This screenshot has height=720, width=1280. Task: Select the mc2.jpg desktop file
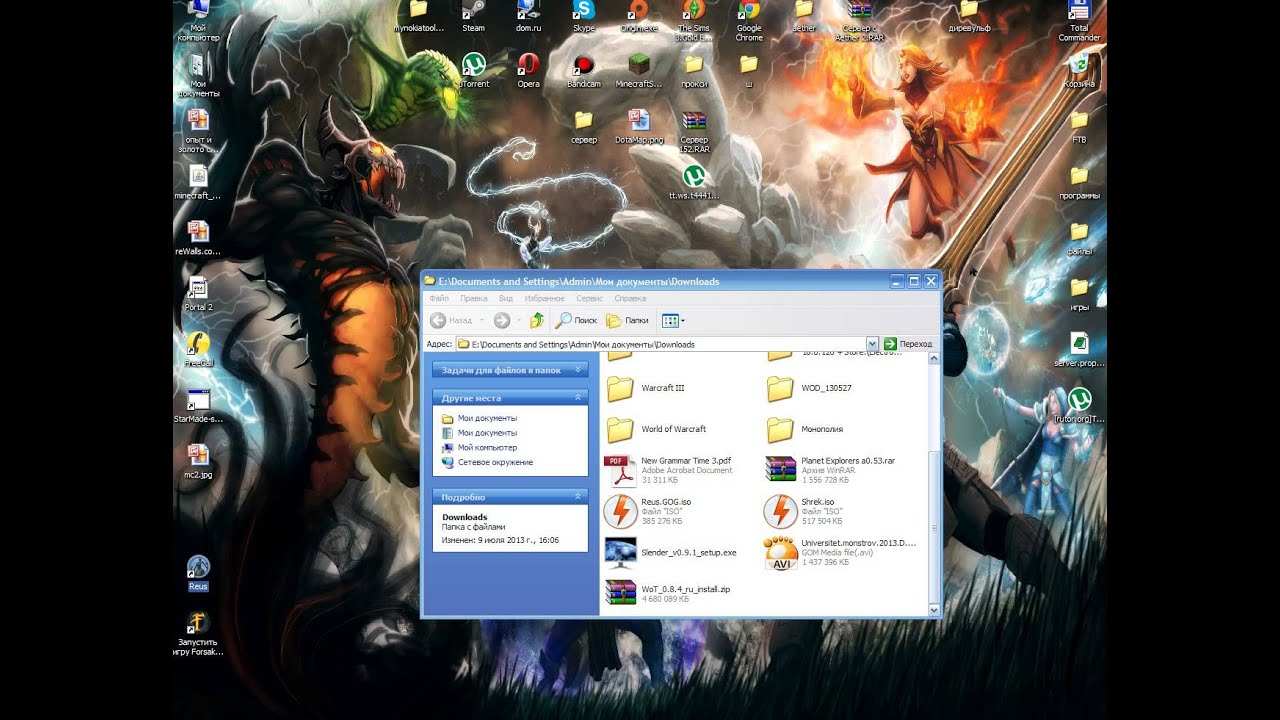pyautogui.click(x=198, y=461)
